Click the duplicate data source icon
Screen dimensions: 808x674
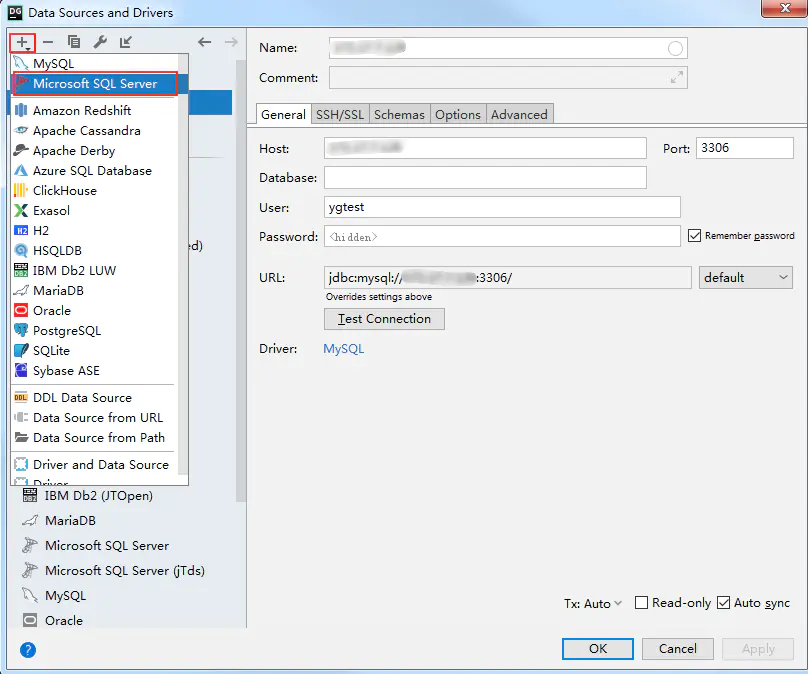(74, 42)
